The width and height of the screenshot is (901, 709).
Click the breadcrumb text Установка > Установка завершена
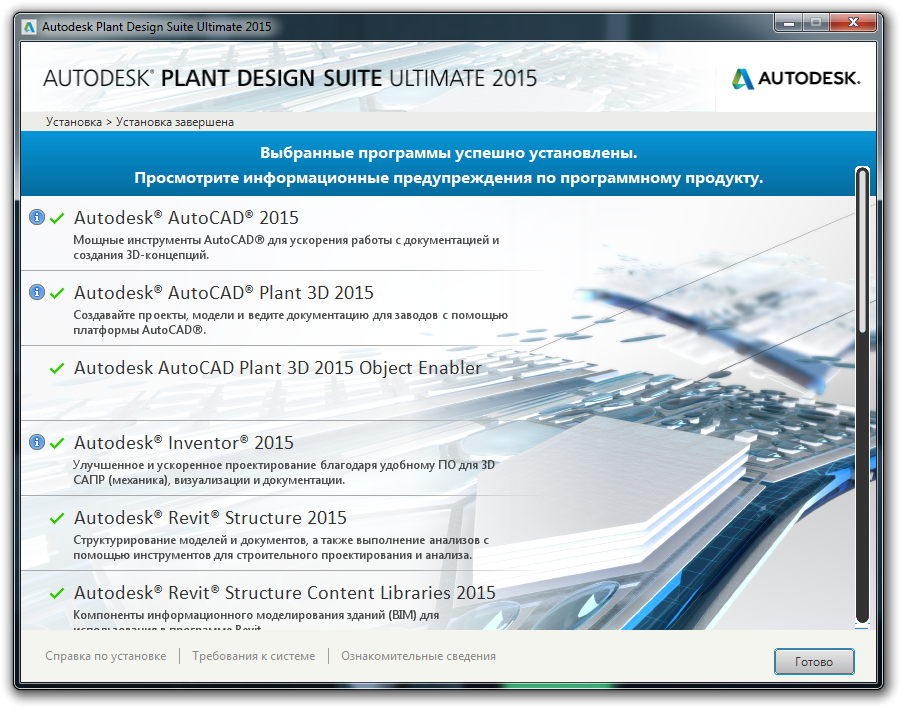click(x=140, y=122)
